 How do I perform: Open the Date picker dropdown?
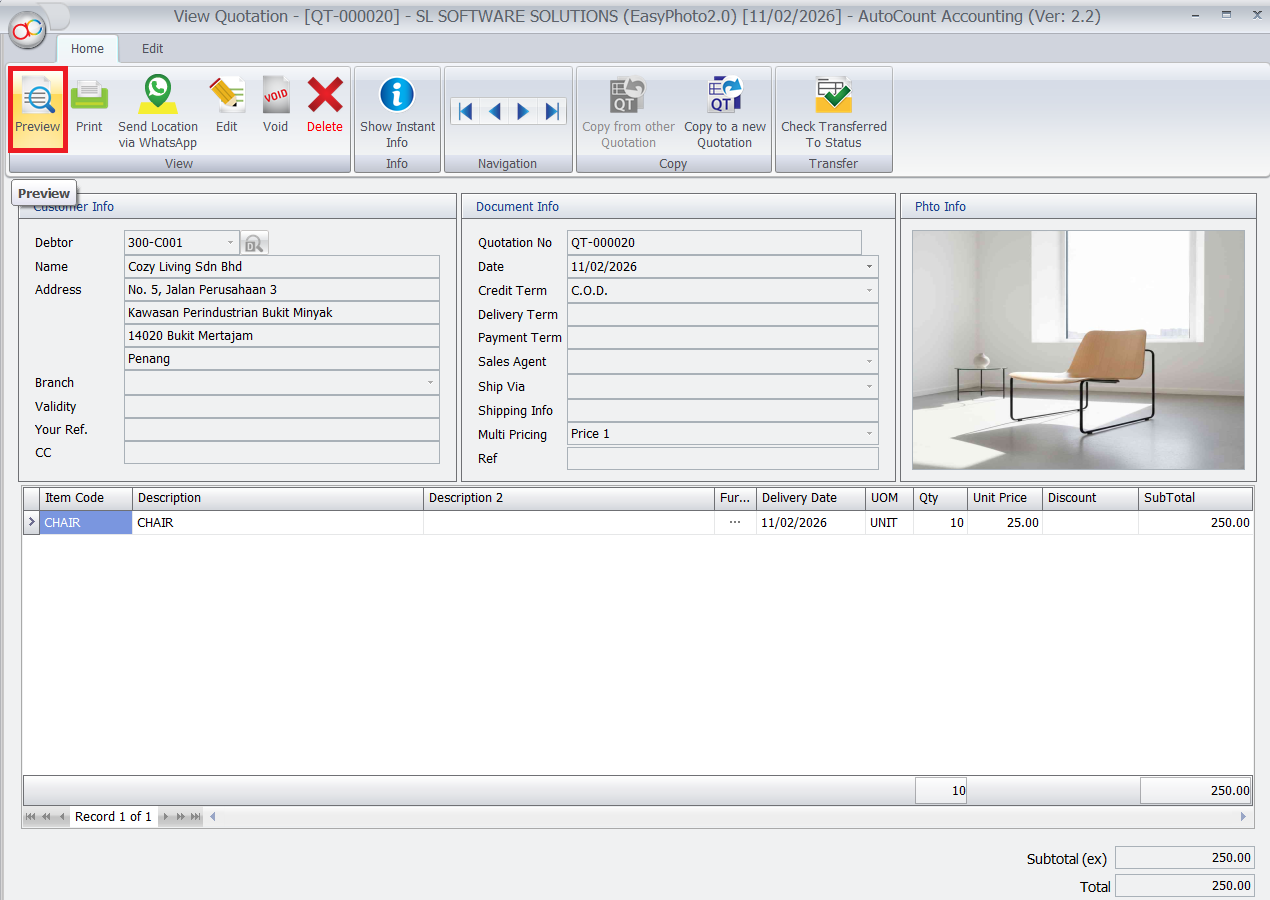[869, 267]
